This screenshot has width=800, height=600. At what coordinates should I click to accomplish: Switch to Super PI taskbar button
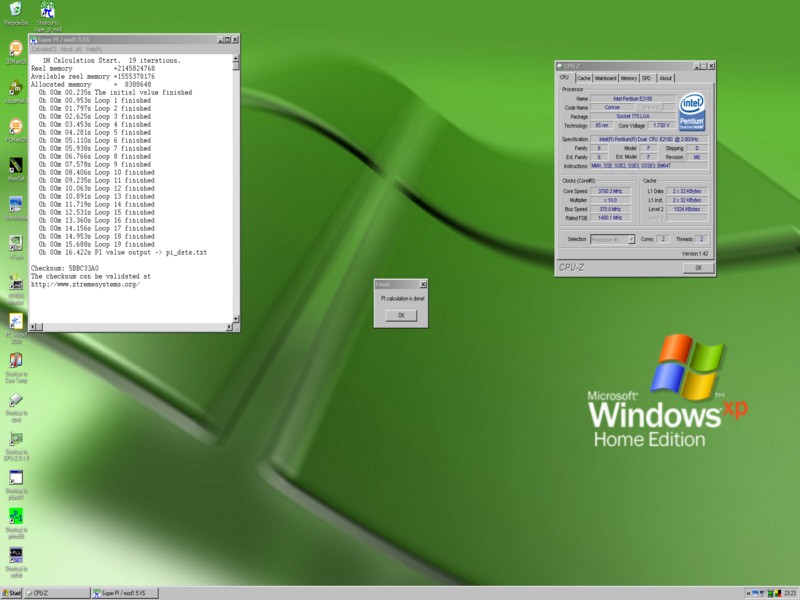pyautogui.click(x=125, y=593)
